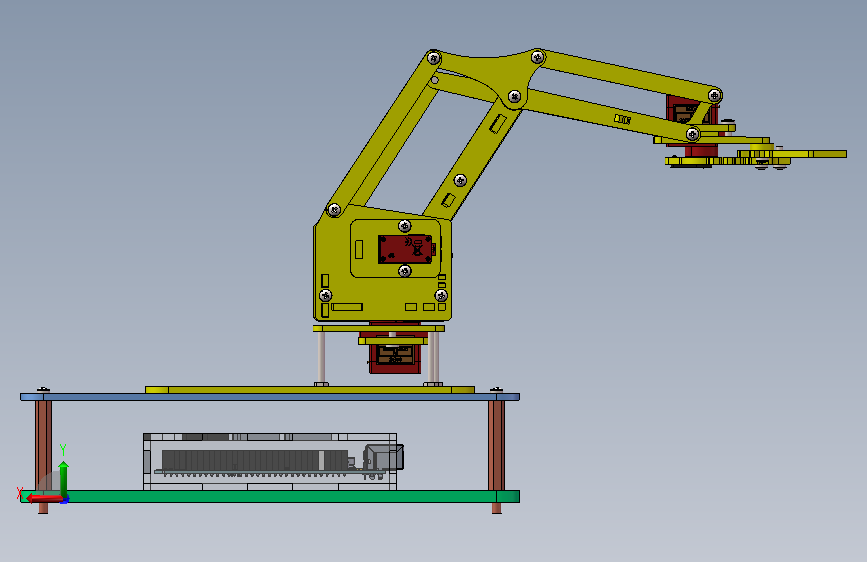Click the right standoff foot below the green plate
The image size is (867, 562).
click(497, 508)
